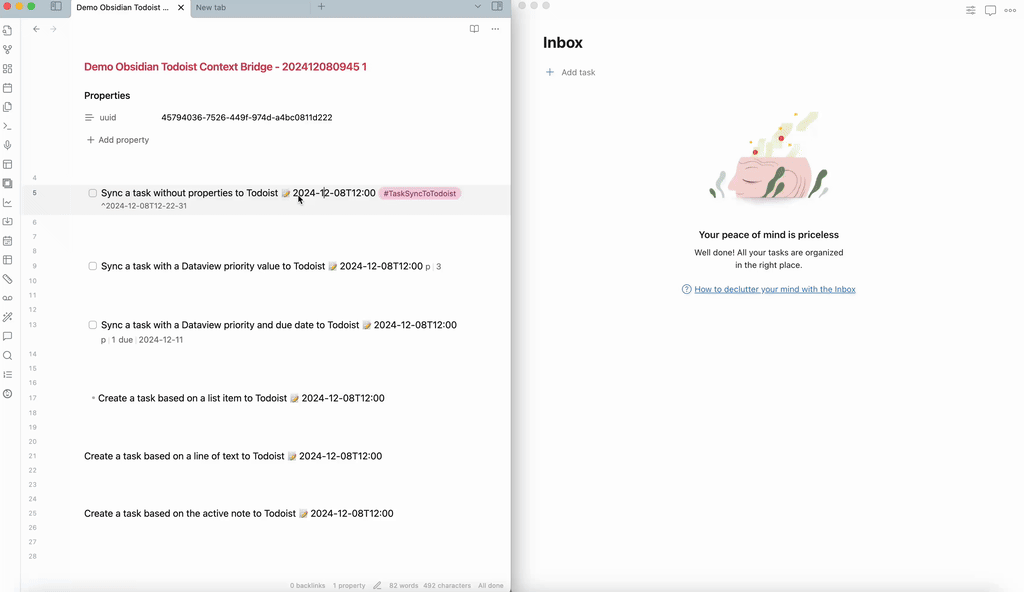Click the calendar-with-lines ribbon icon

click(8, 240)
